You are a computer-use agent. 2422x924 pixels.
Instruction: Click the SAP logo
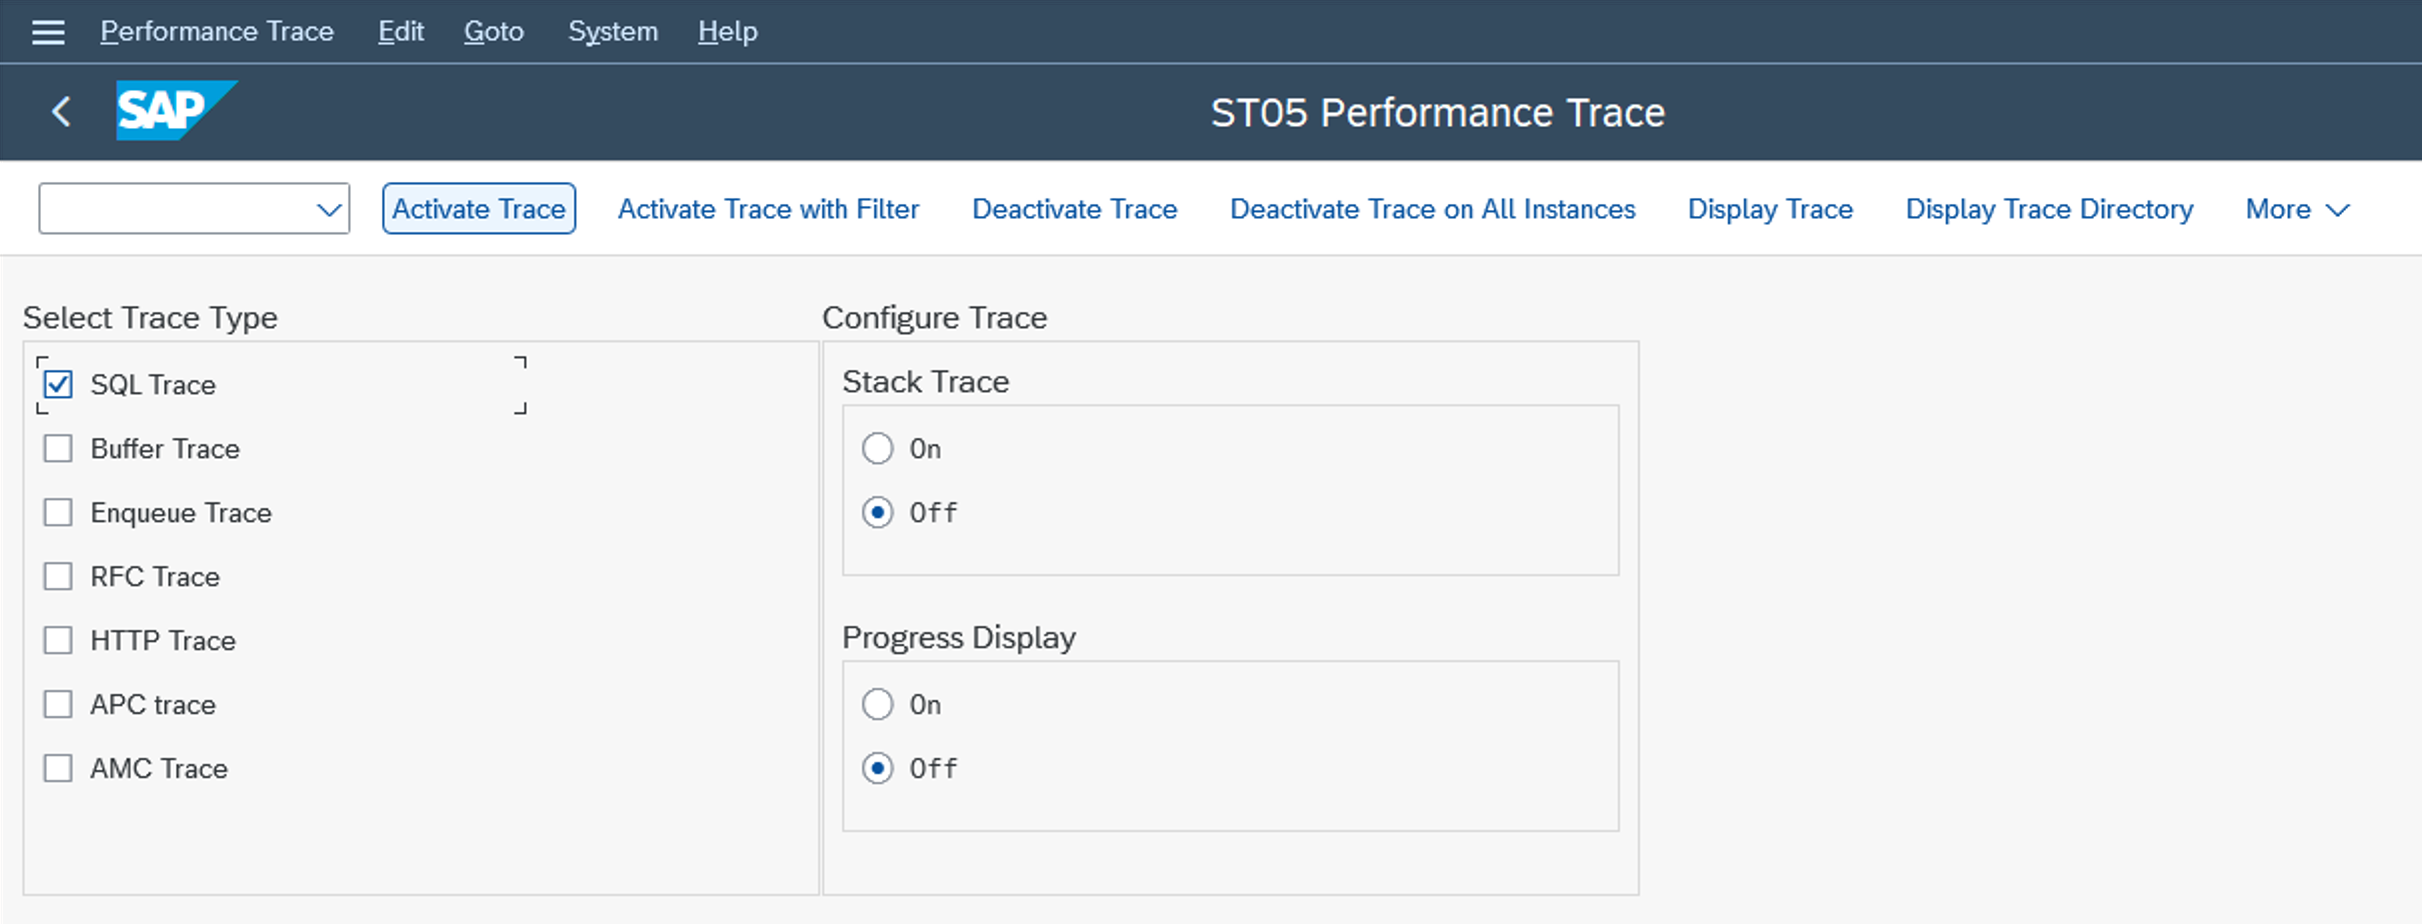tap(175, 110)
